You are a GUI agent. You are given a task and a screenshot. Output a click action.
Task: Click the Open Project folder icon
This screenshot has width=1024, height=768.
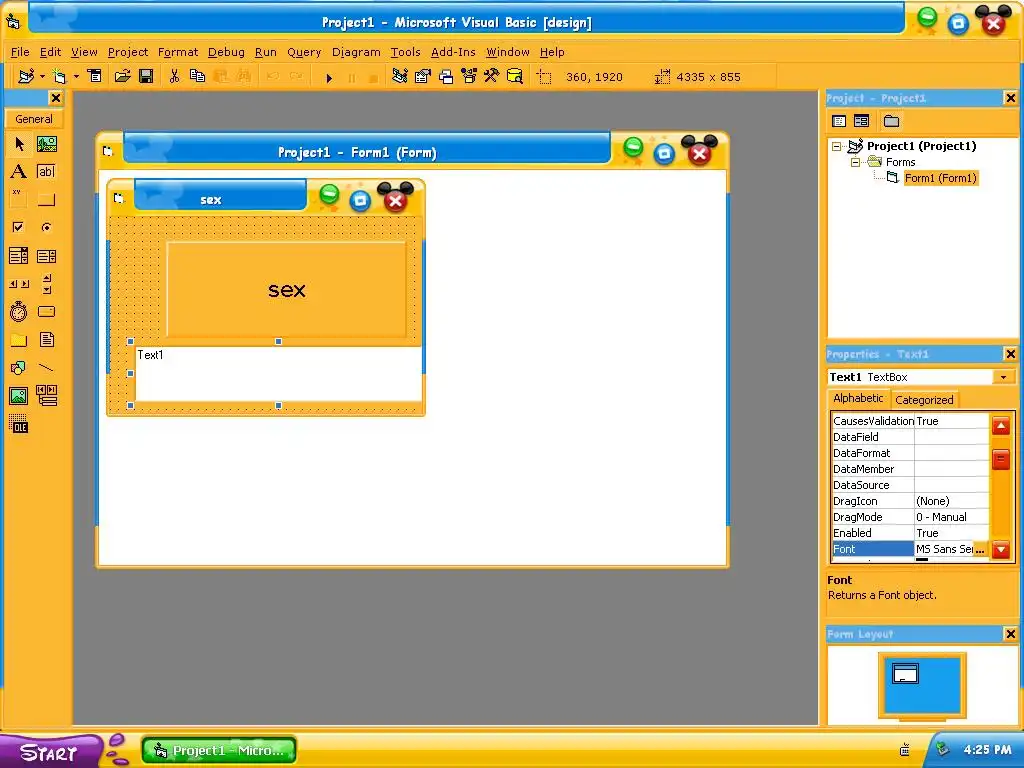pos(122,76)
